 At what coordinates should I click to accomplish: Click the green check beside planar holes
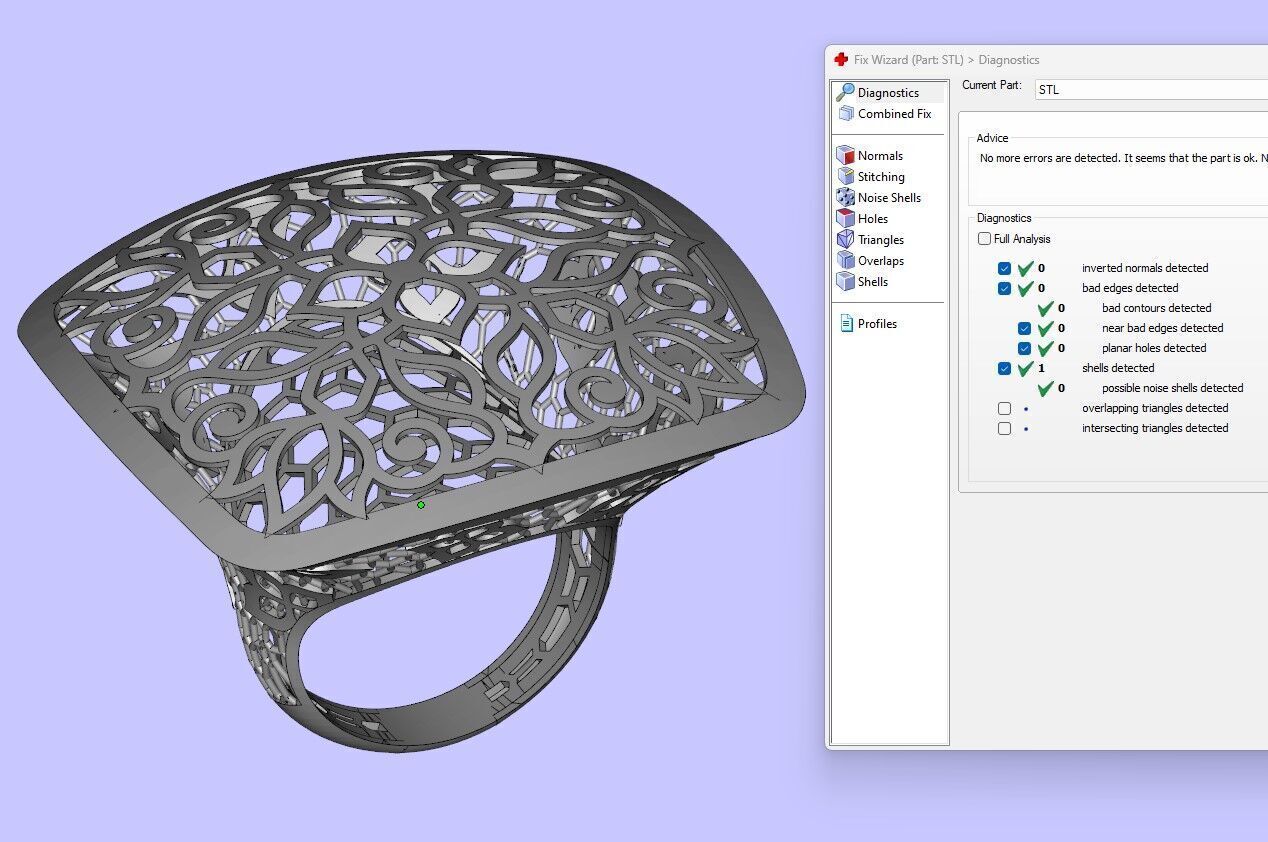point(1046,348)
